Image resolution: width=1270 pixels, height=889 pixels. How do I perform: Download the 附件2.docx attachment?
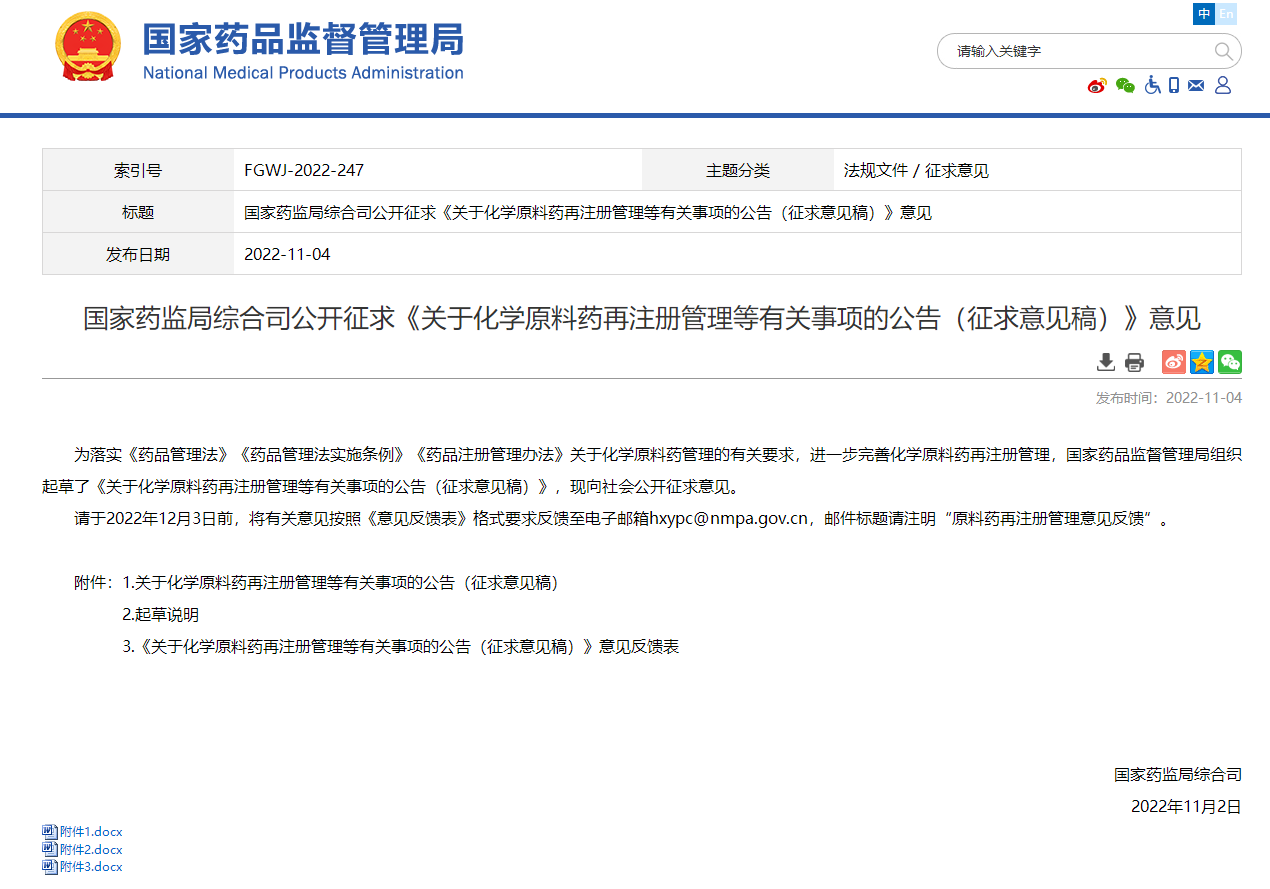point(90,849)
